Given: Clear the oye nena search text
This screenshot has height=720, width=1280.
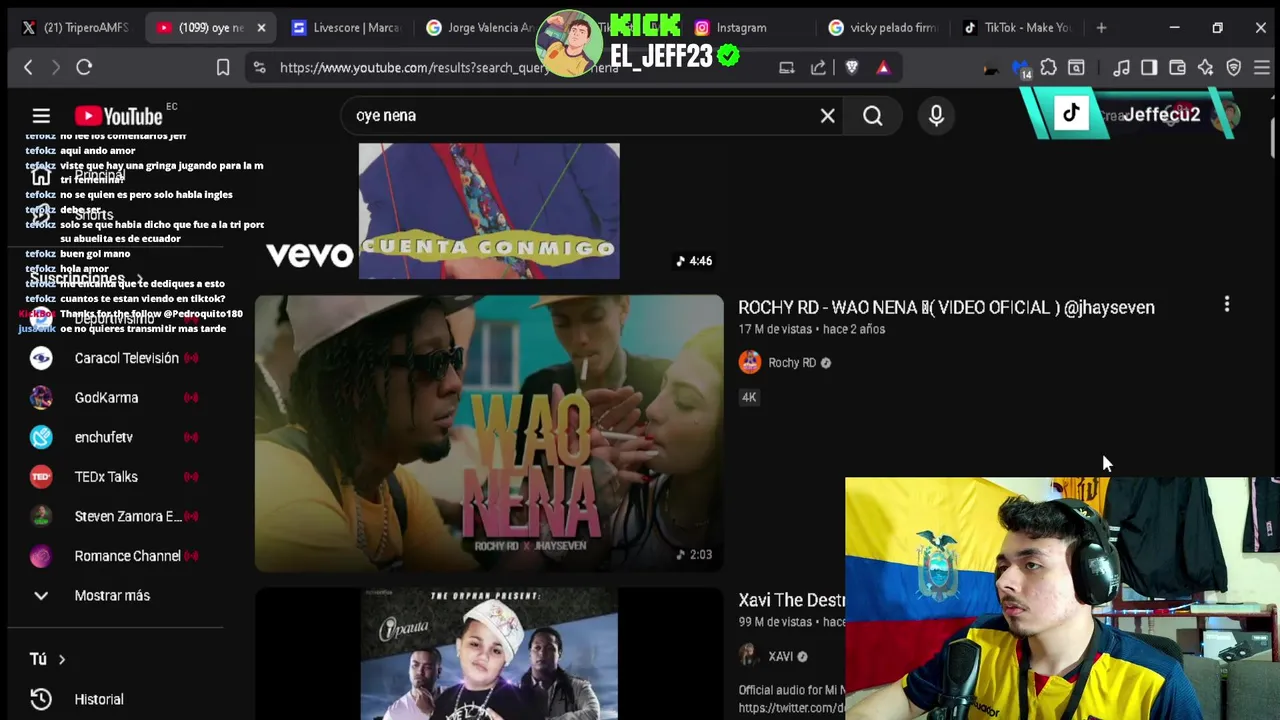Looking at the screenshot, I should point(828,116).
